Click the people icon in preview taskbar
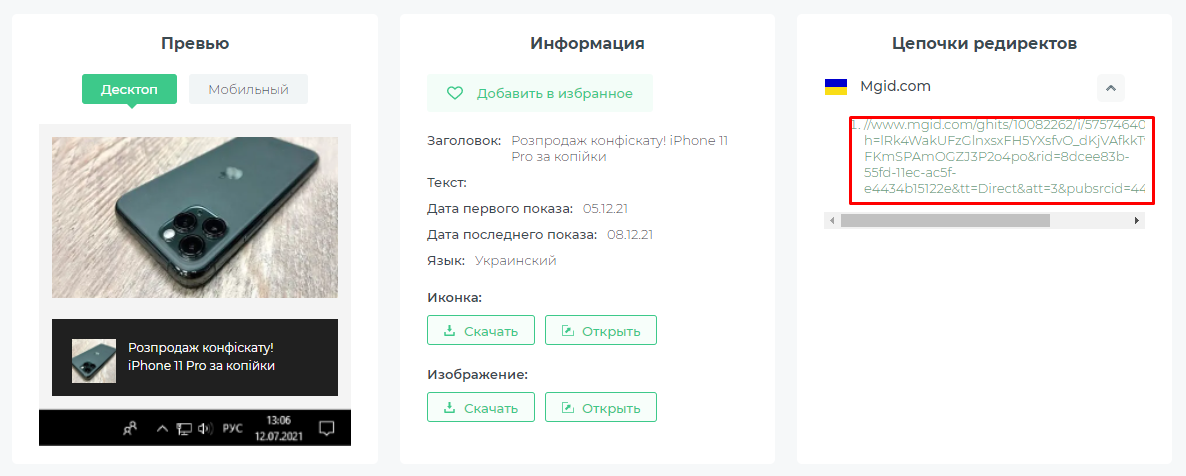Image resolution: width=1186 pixels, height=476 pixels. point(130,428)
